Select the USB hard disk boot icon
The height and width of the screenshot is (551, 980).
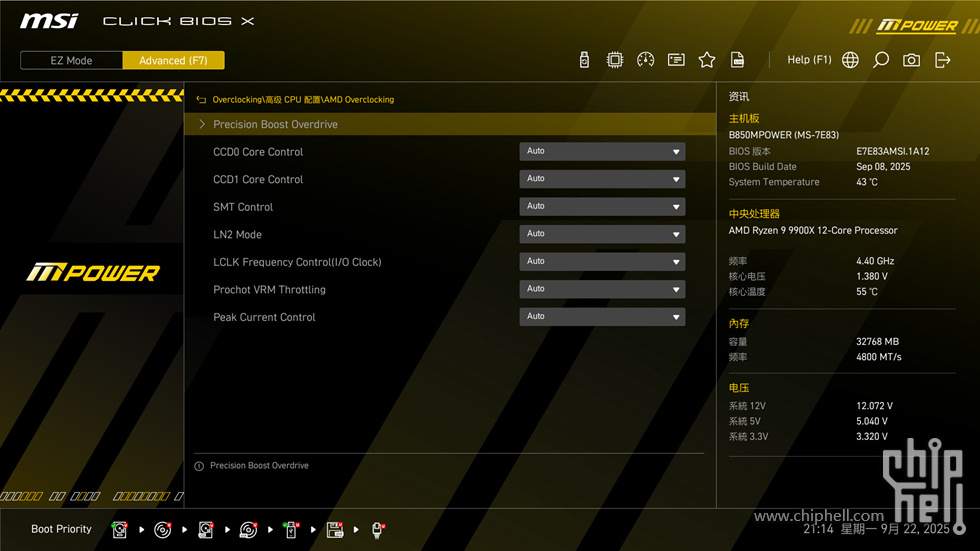click(206, 530)
